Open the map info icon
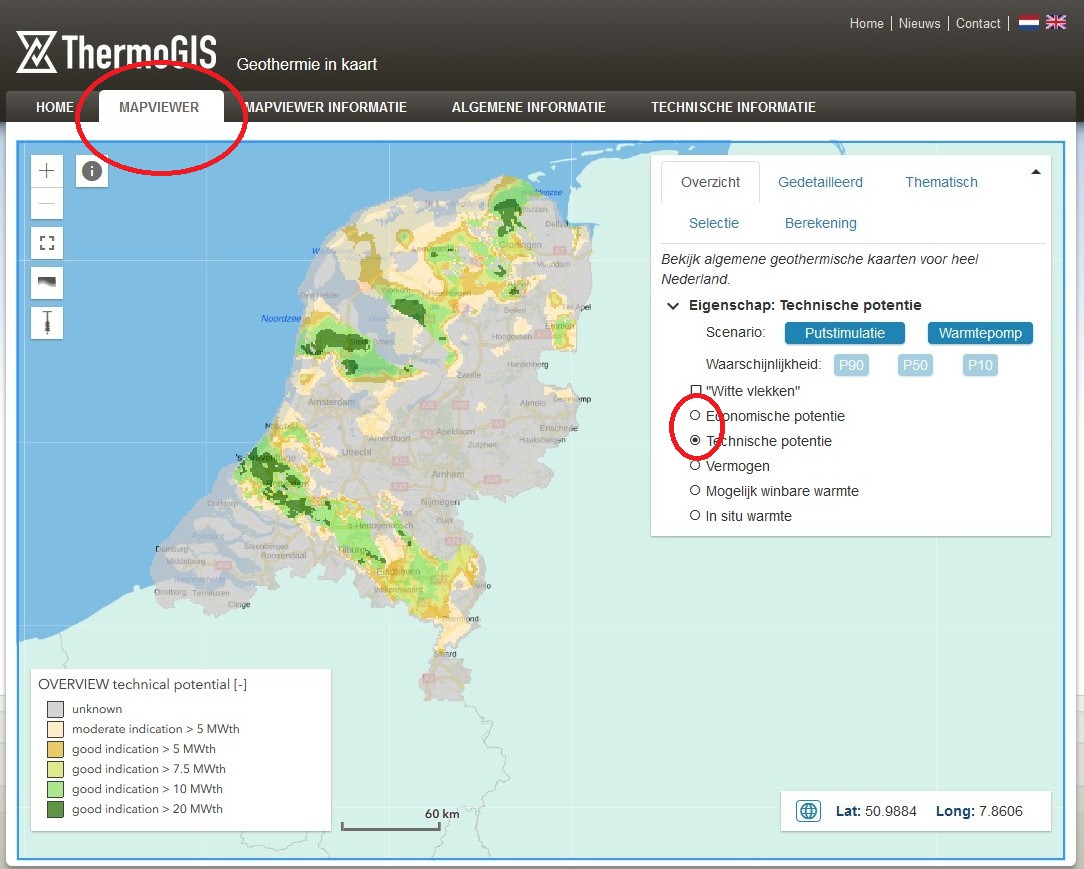The width and height of the screenshot is (1084, 869). click(92, 171)
